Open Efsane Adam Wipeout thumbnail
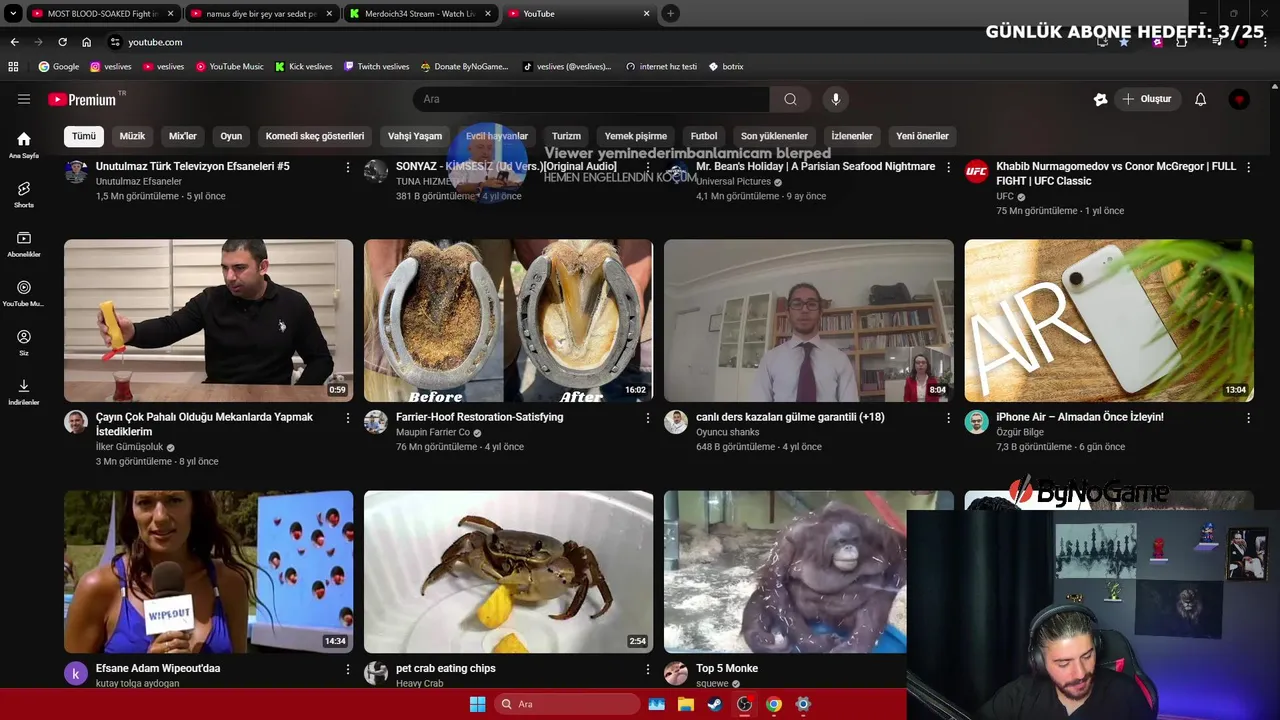Screen dimensions: 1280x720 coord(209,572)
